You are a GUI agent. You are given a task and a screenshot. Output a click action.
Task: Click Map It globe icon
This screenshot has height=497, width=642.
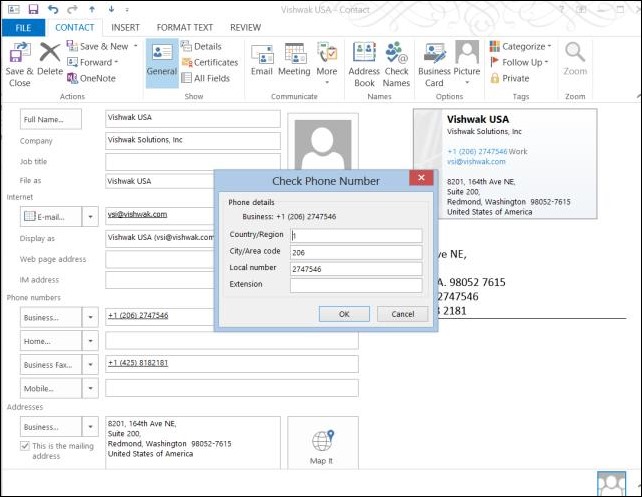pyautogui.click(x=323, y=441)
